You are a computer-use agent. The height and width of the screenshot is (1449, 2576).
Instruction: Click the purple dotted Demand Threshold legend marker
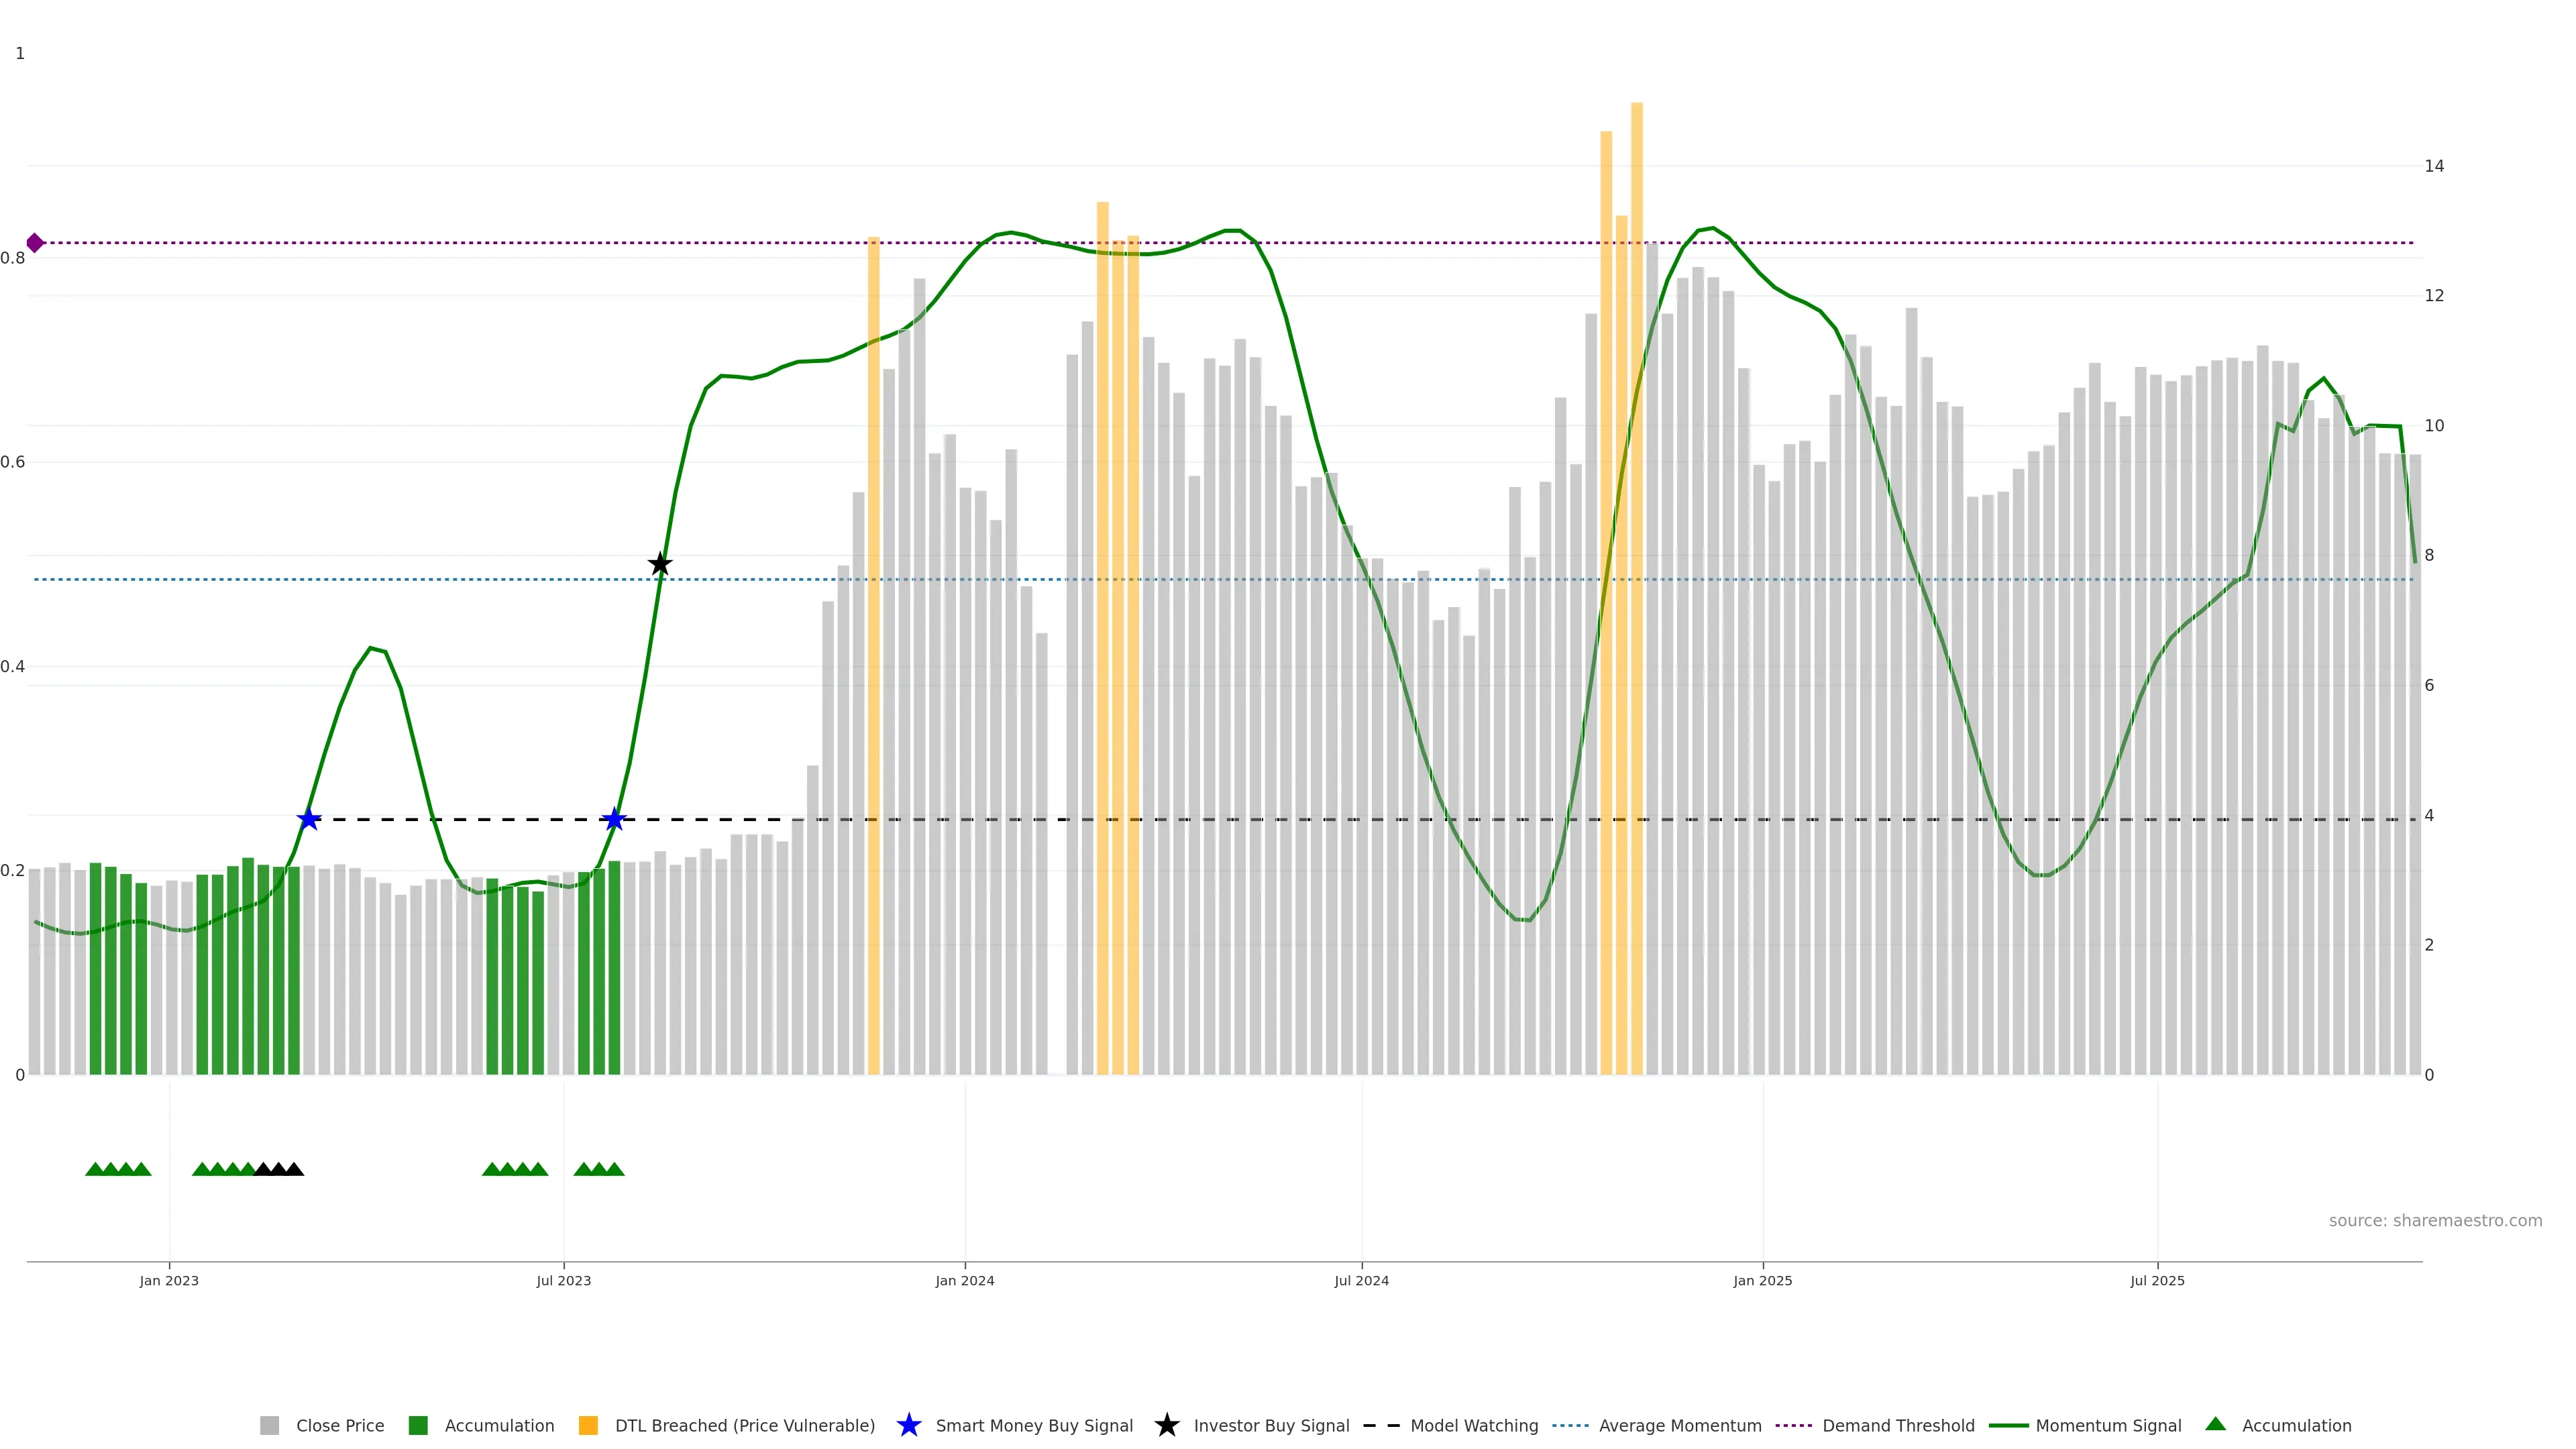(1793, 1425)
